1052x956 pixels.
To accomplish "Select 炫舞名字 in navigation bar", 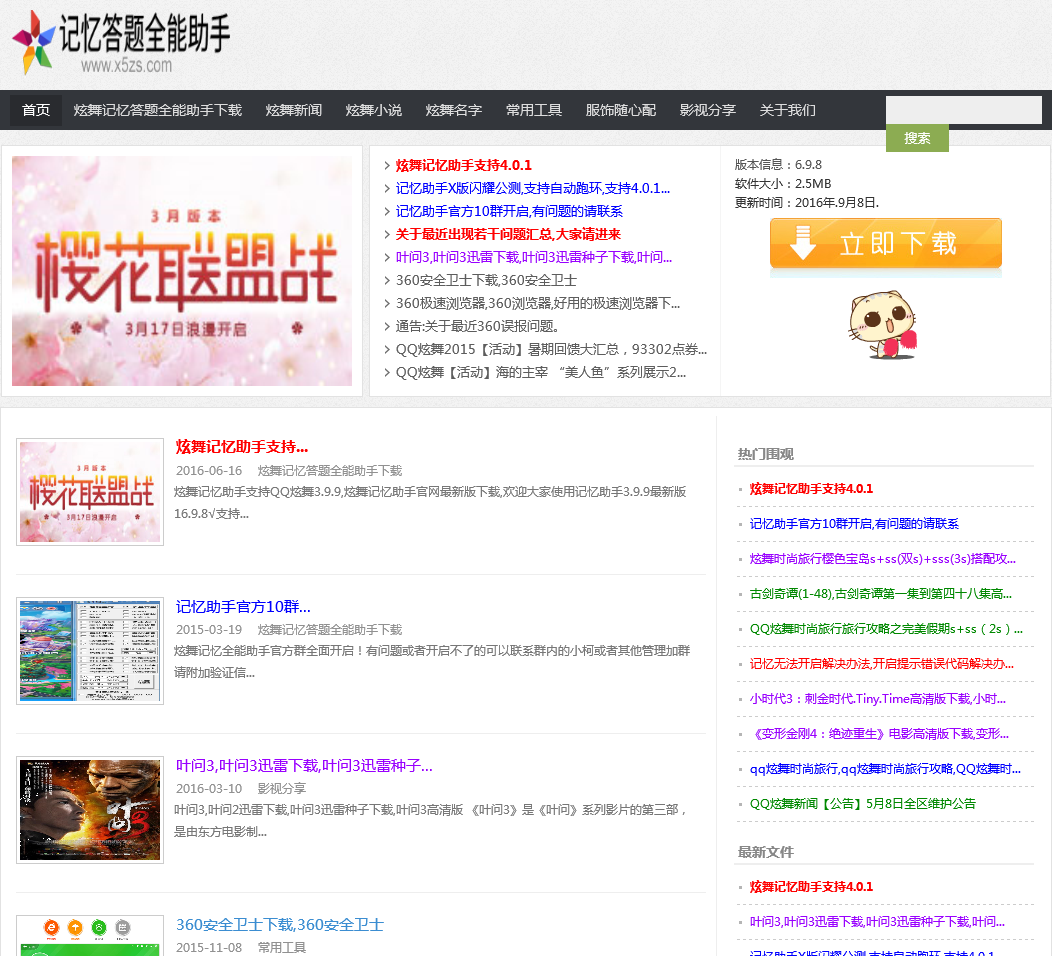I will pyautogui.click(x=454, y=110).
